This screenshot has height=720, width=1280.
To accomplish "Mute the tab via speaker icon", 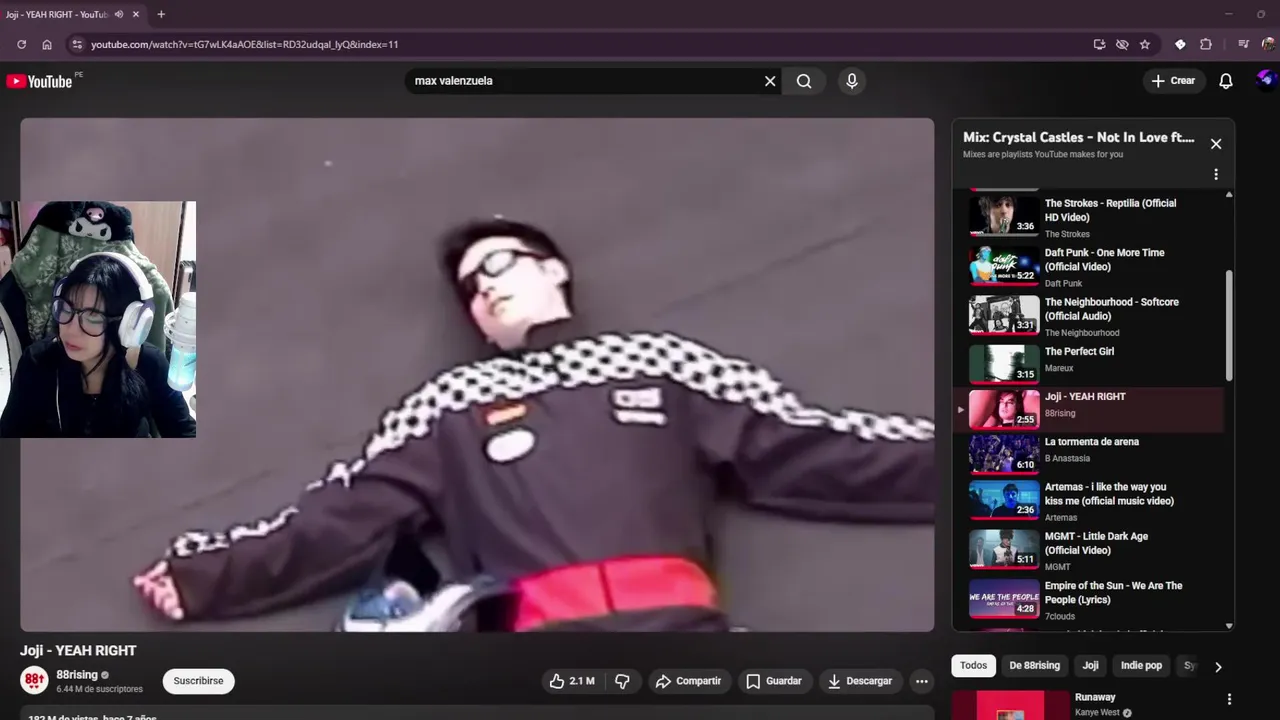I will [119, 14].
